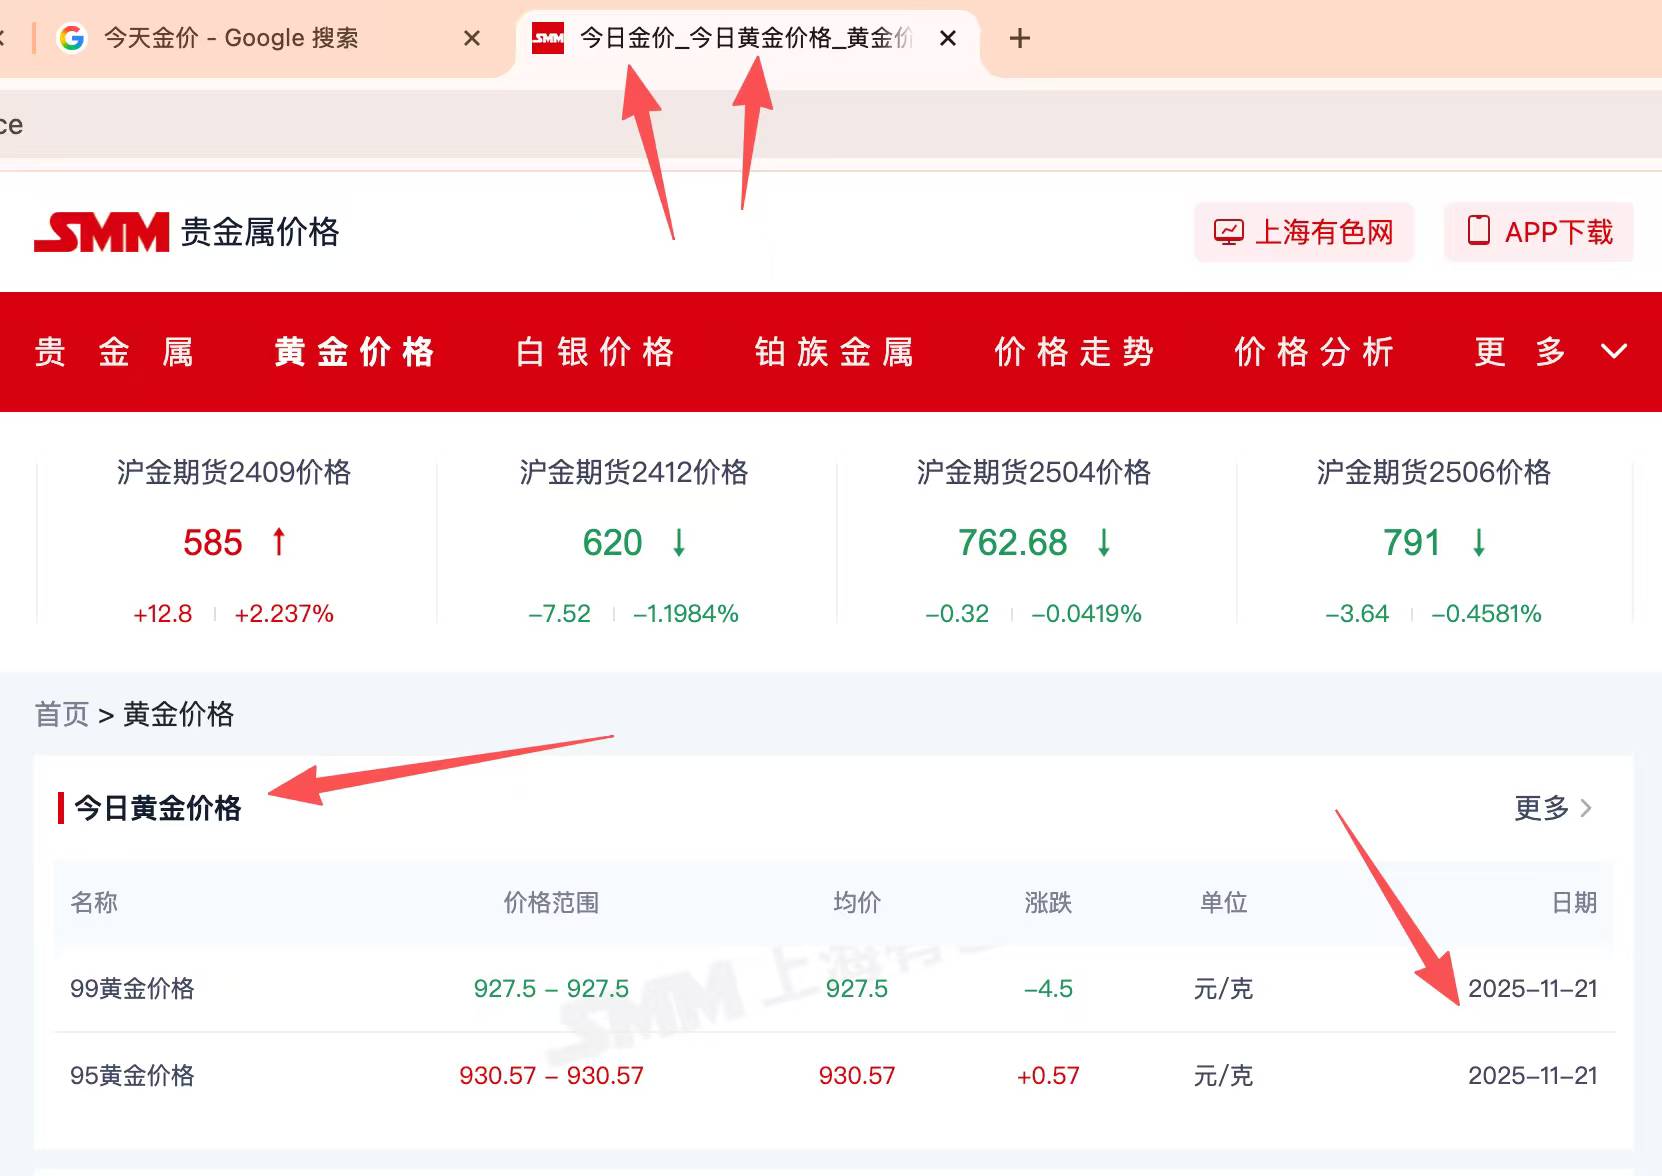
Task: Open the APP下载 button
Action: coord(1539,232)
